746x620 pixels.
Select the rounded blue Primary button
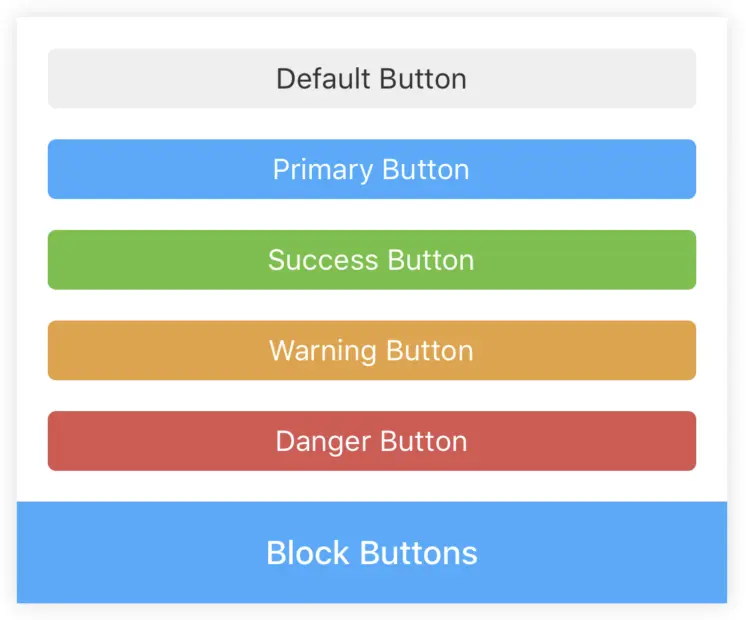371,169
